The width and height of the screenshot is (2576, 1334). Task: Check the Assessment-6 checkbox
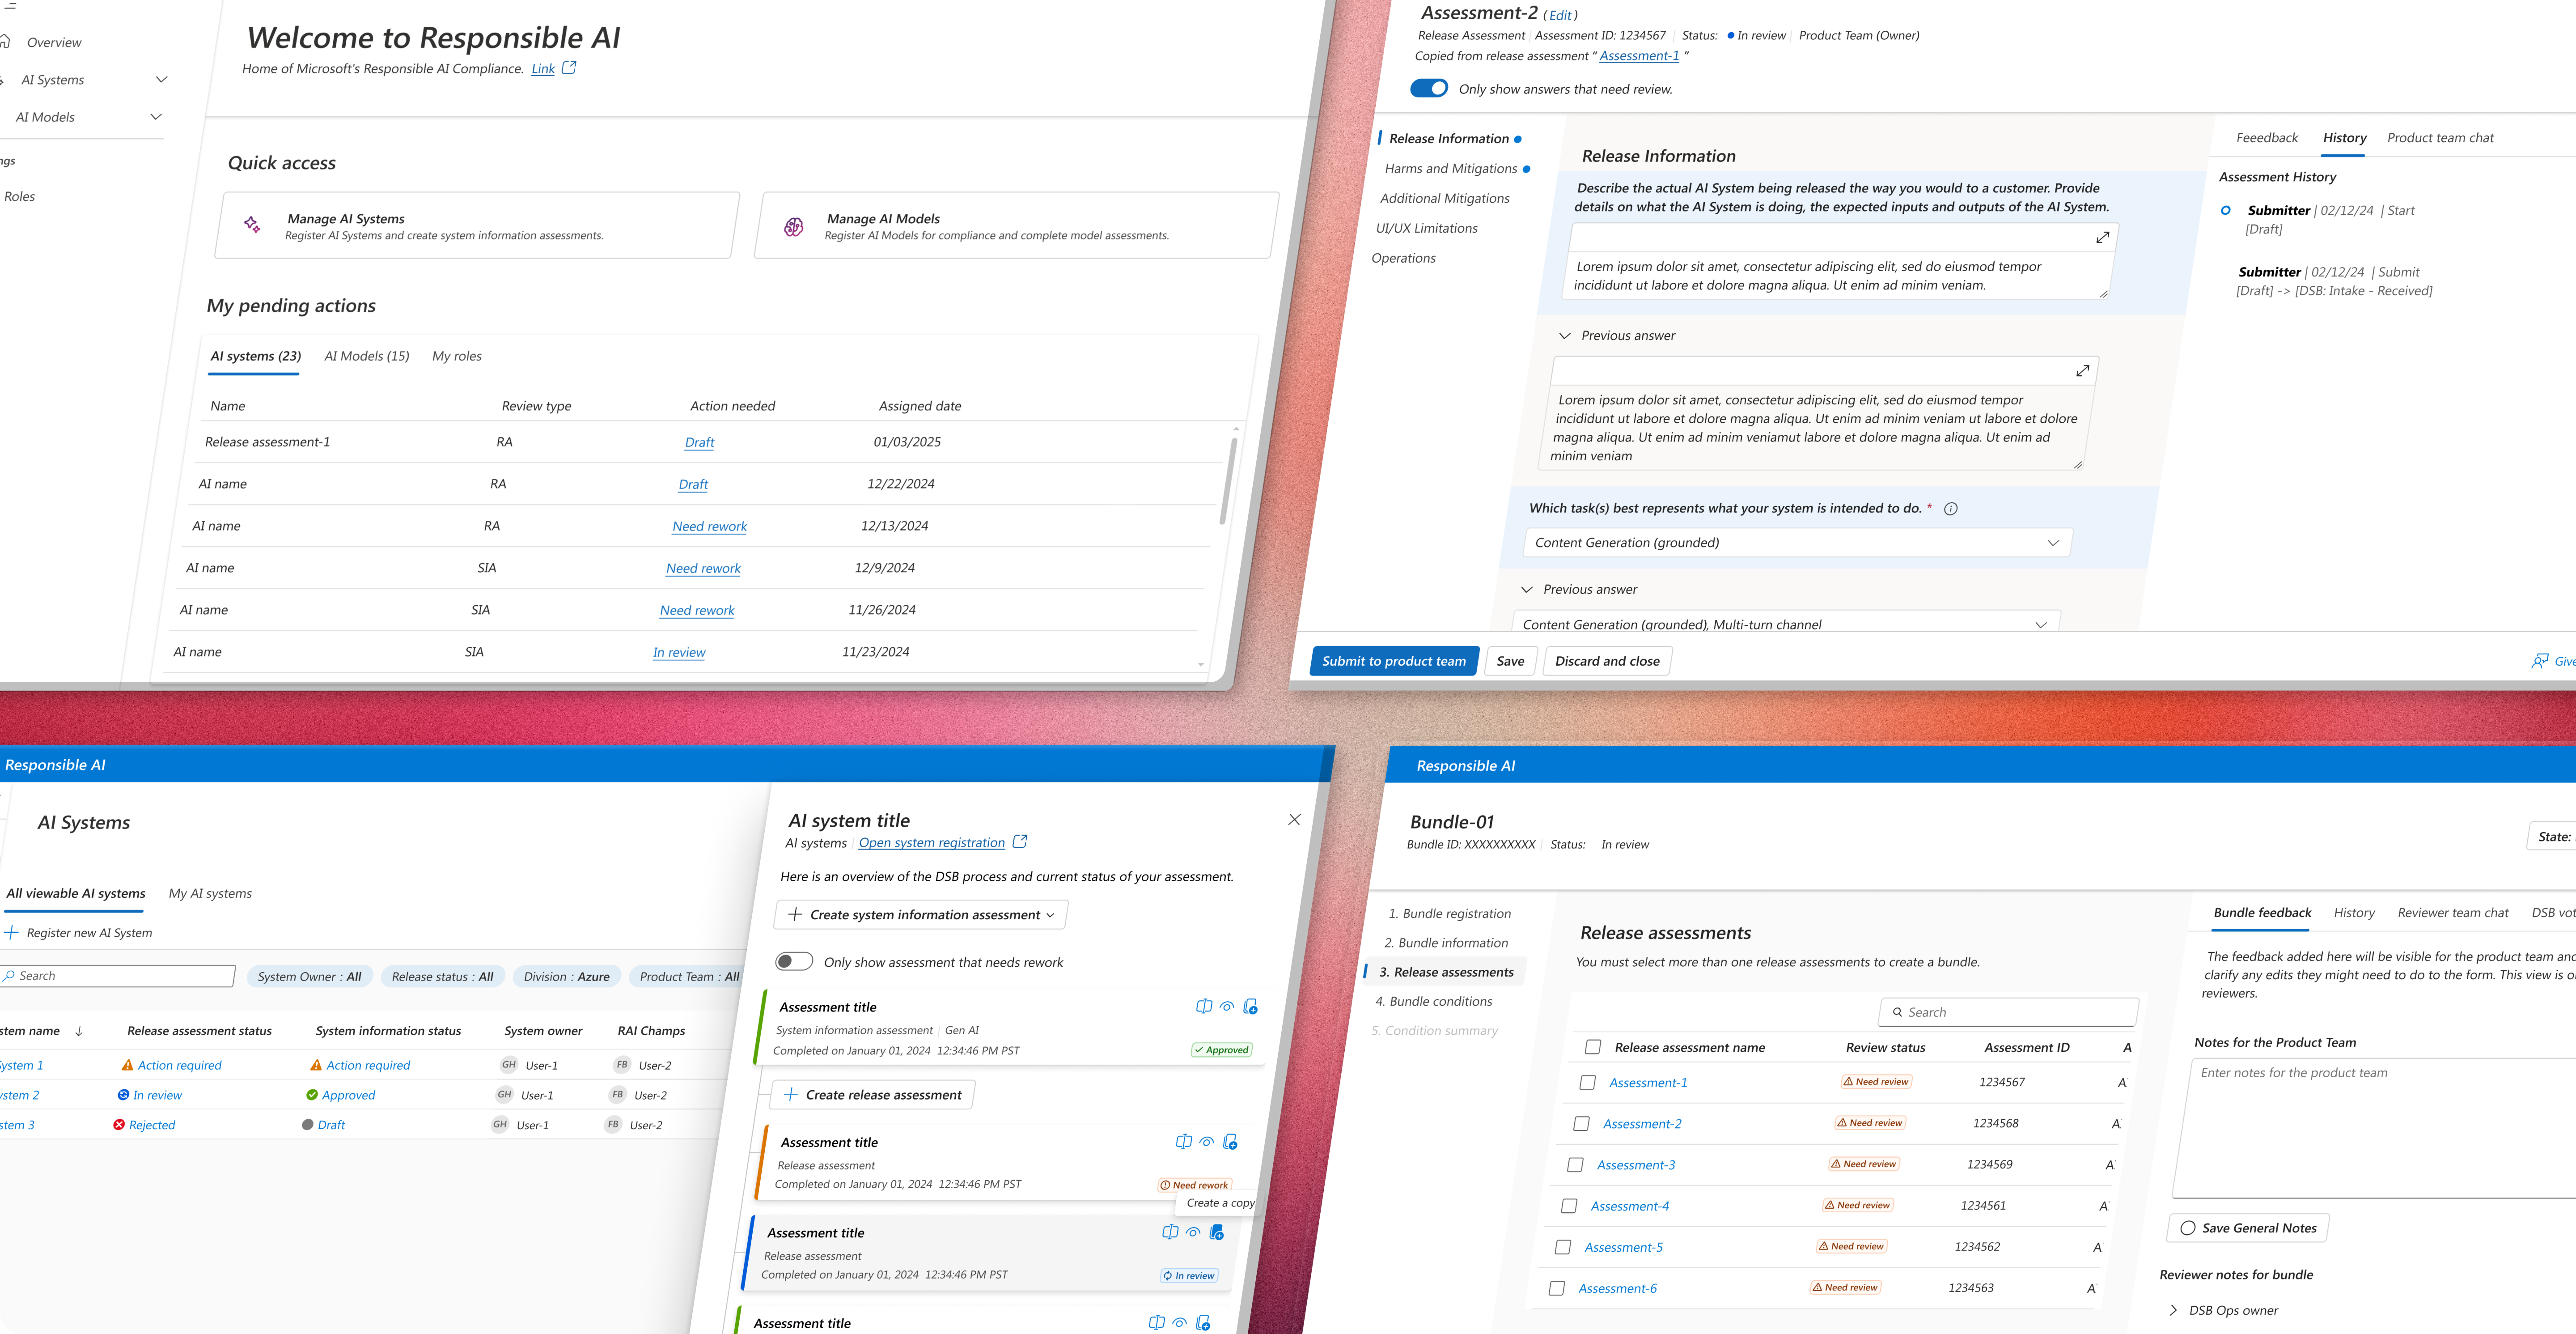click(1557, 1288)
